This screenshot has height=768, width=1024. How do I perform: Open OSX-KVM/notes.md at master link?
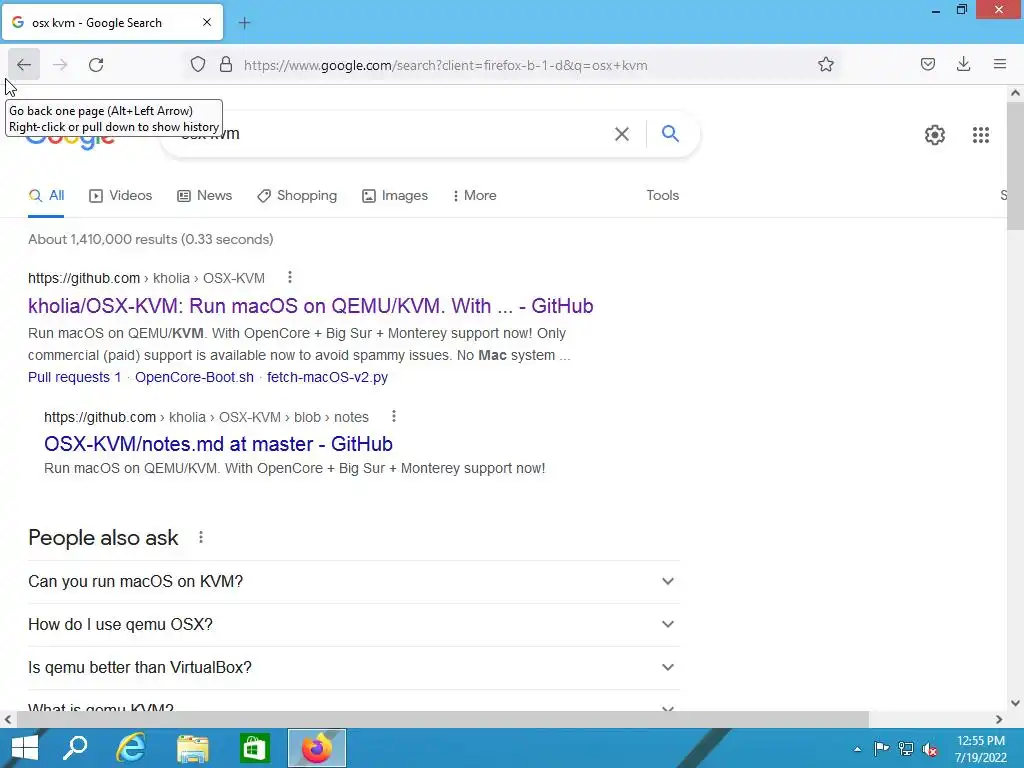(218, 444)
